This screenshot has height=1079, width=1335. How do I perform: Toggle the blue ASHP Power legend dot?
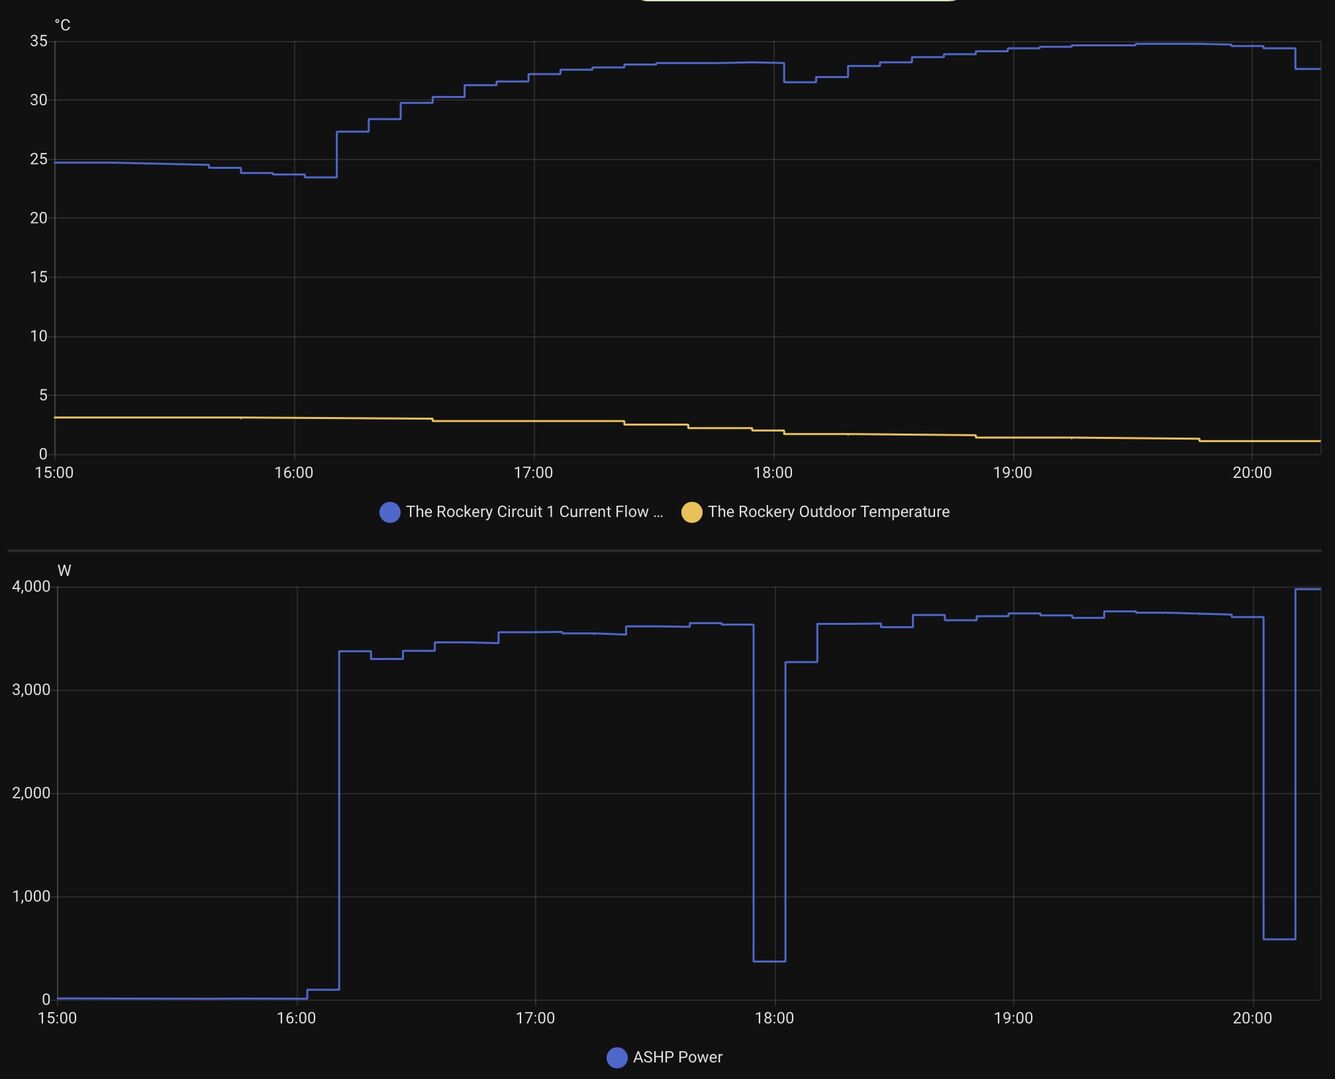[617, 1057]
